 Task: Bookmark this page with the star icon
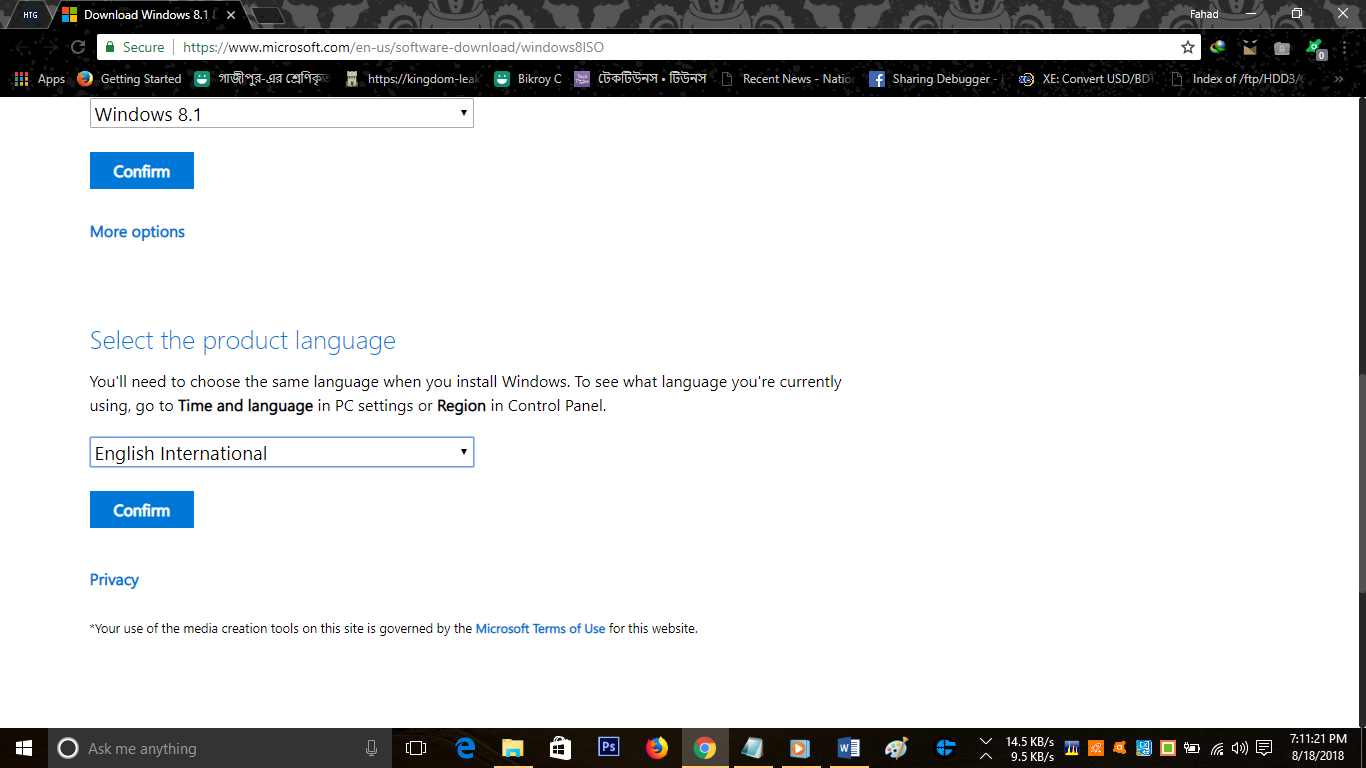(1188, 47)
